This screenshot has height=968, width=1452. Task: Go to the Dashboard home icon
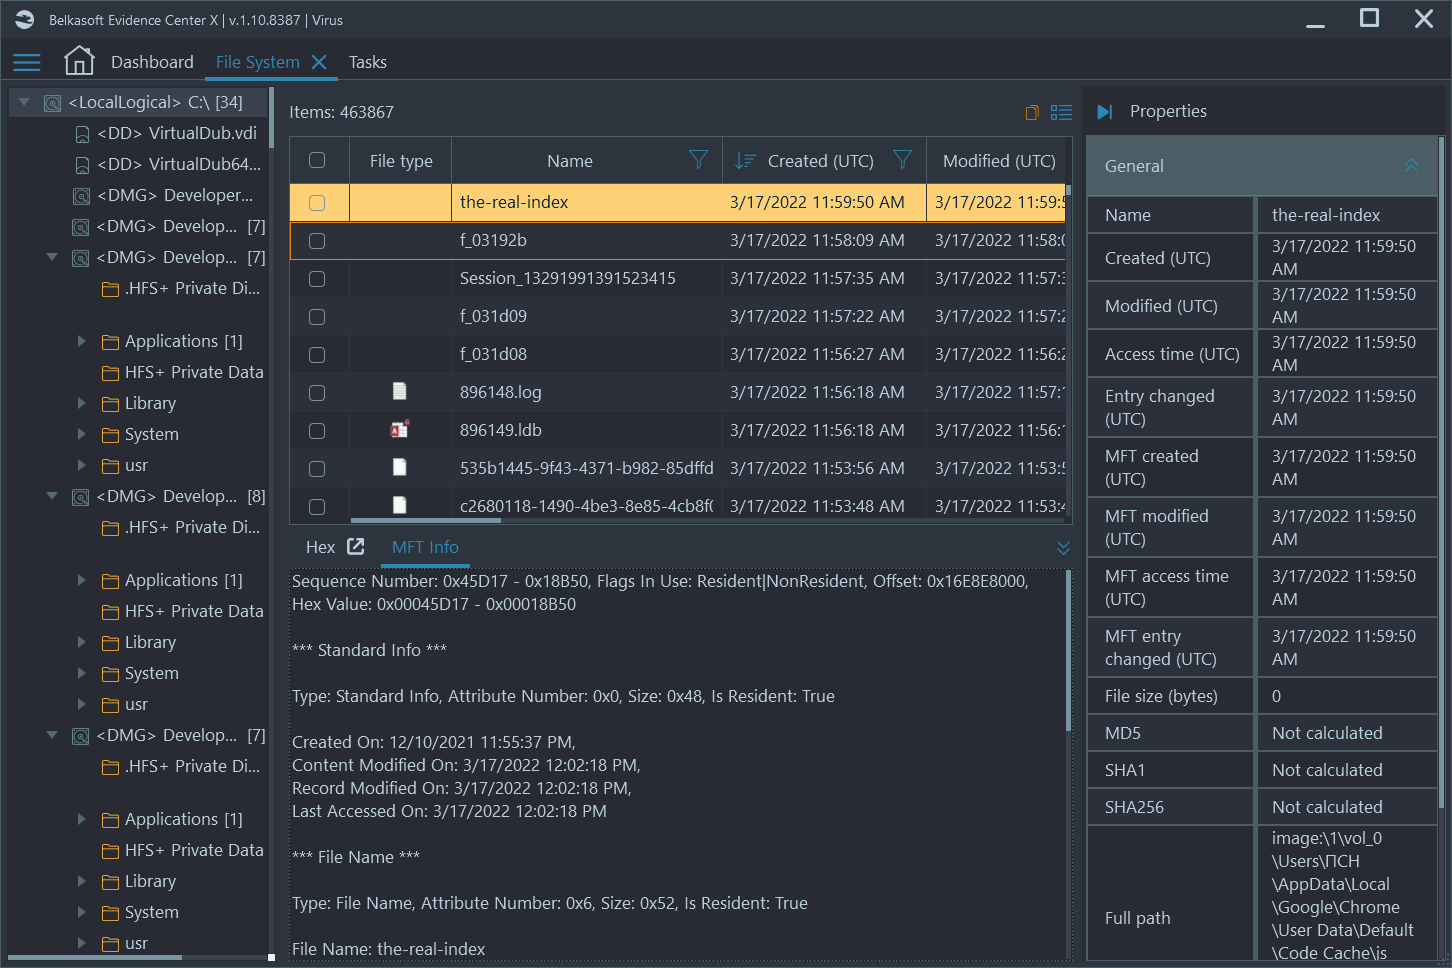(x=79, y=61)
